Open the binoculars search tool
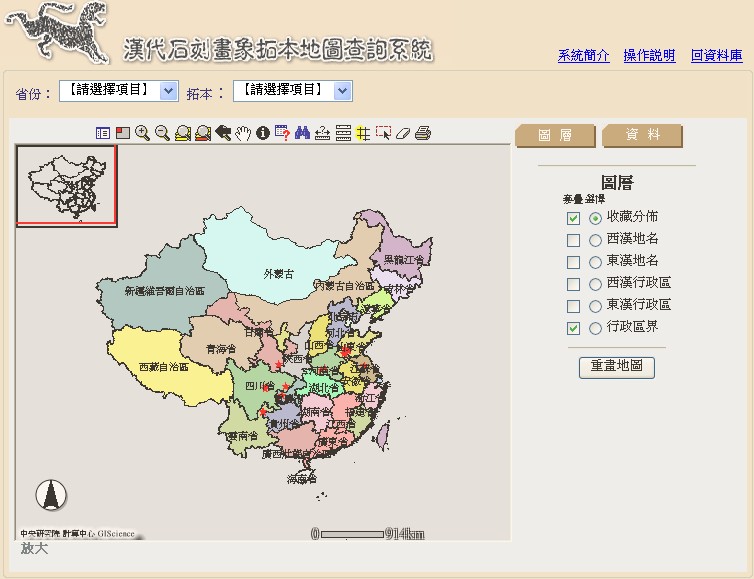Image resolution: width=754 pixels, height=579 pixels. coord(302,133)
